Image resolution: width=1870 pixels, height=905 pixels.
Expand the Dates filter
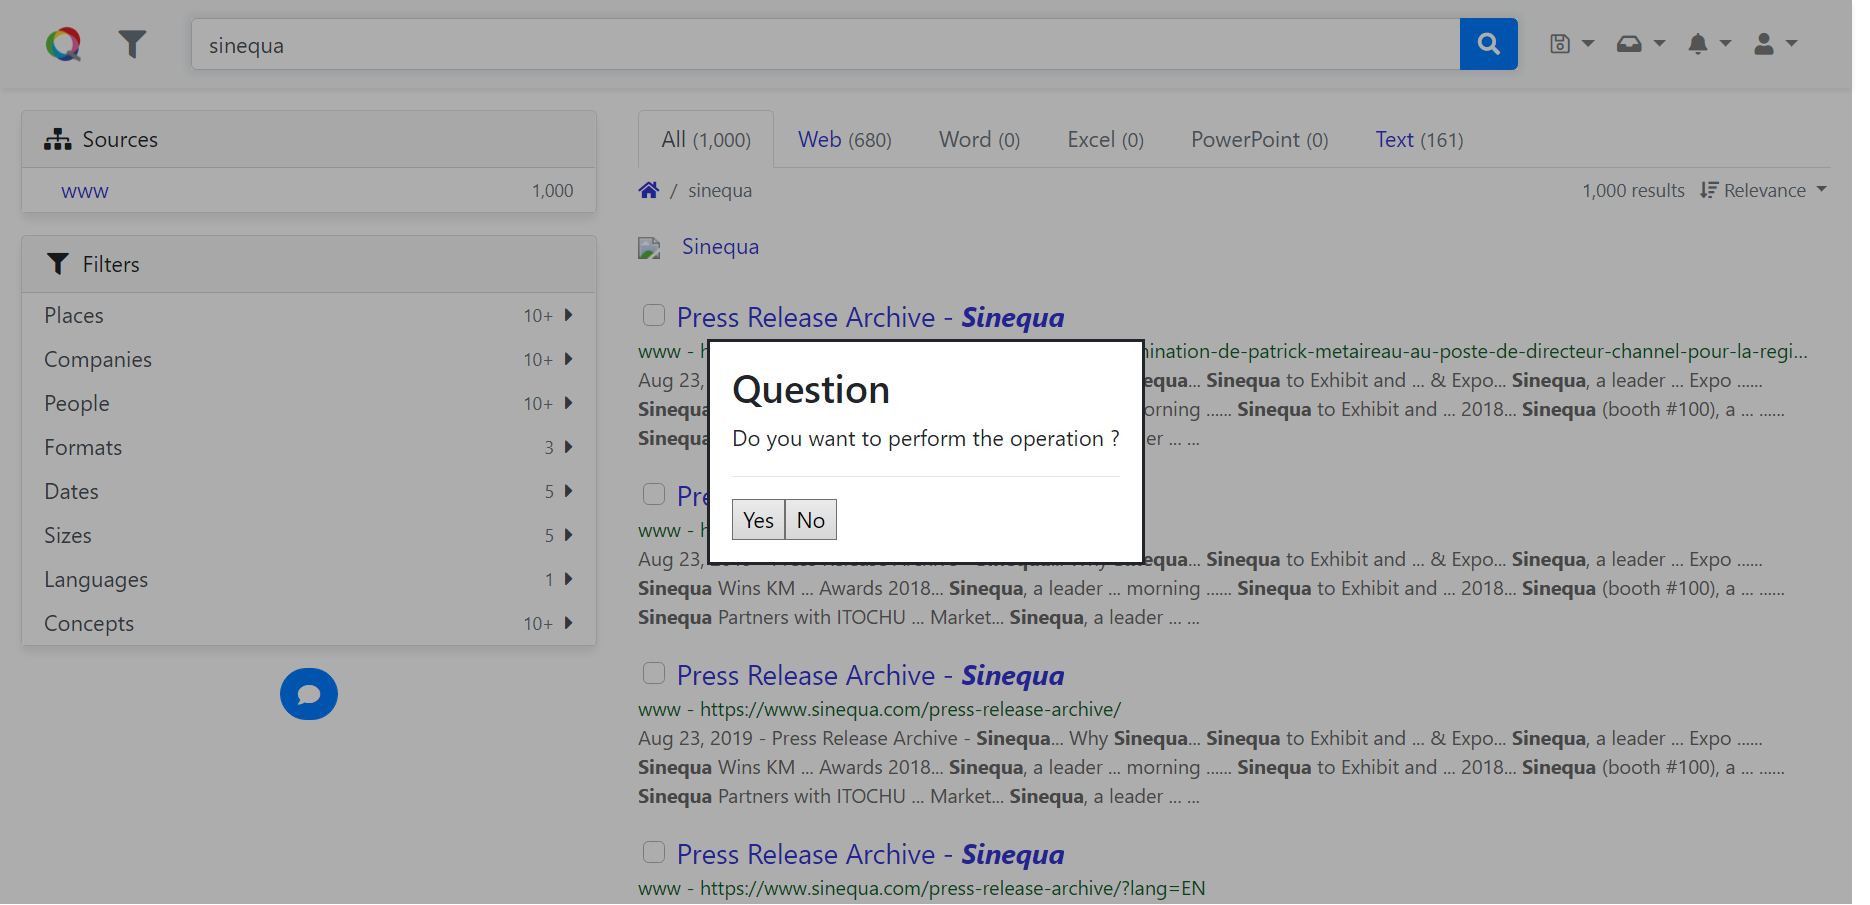(309, 491)
